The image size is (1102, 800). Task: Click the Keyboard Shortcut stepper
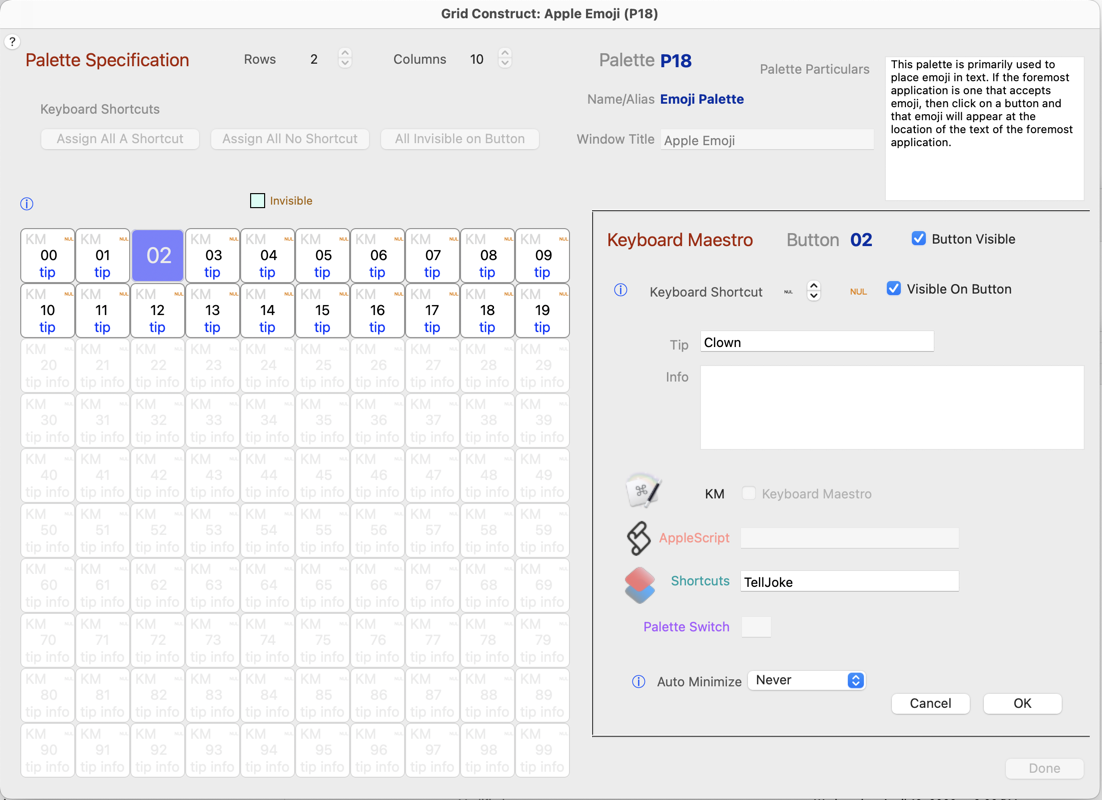pyautogui.click(x=814, y=291)
